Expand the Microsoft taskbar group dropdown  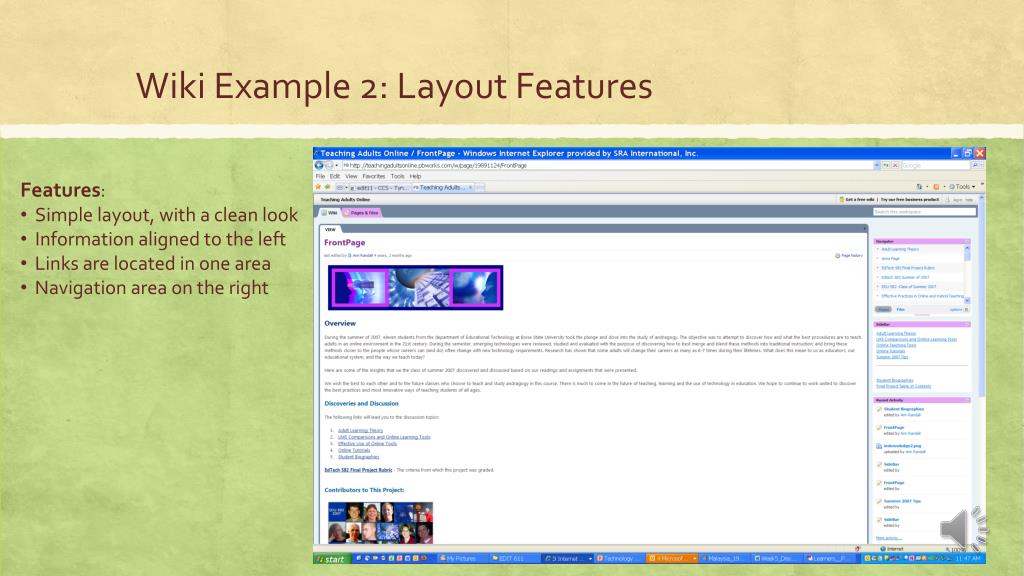coord(694,558)
